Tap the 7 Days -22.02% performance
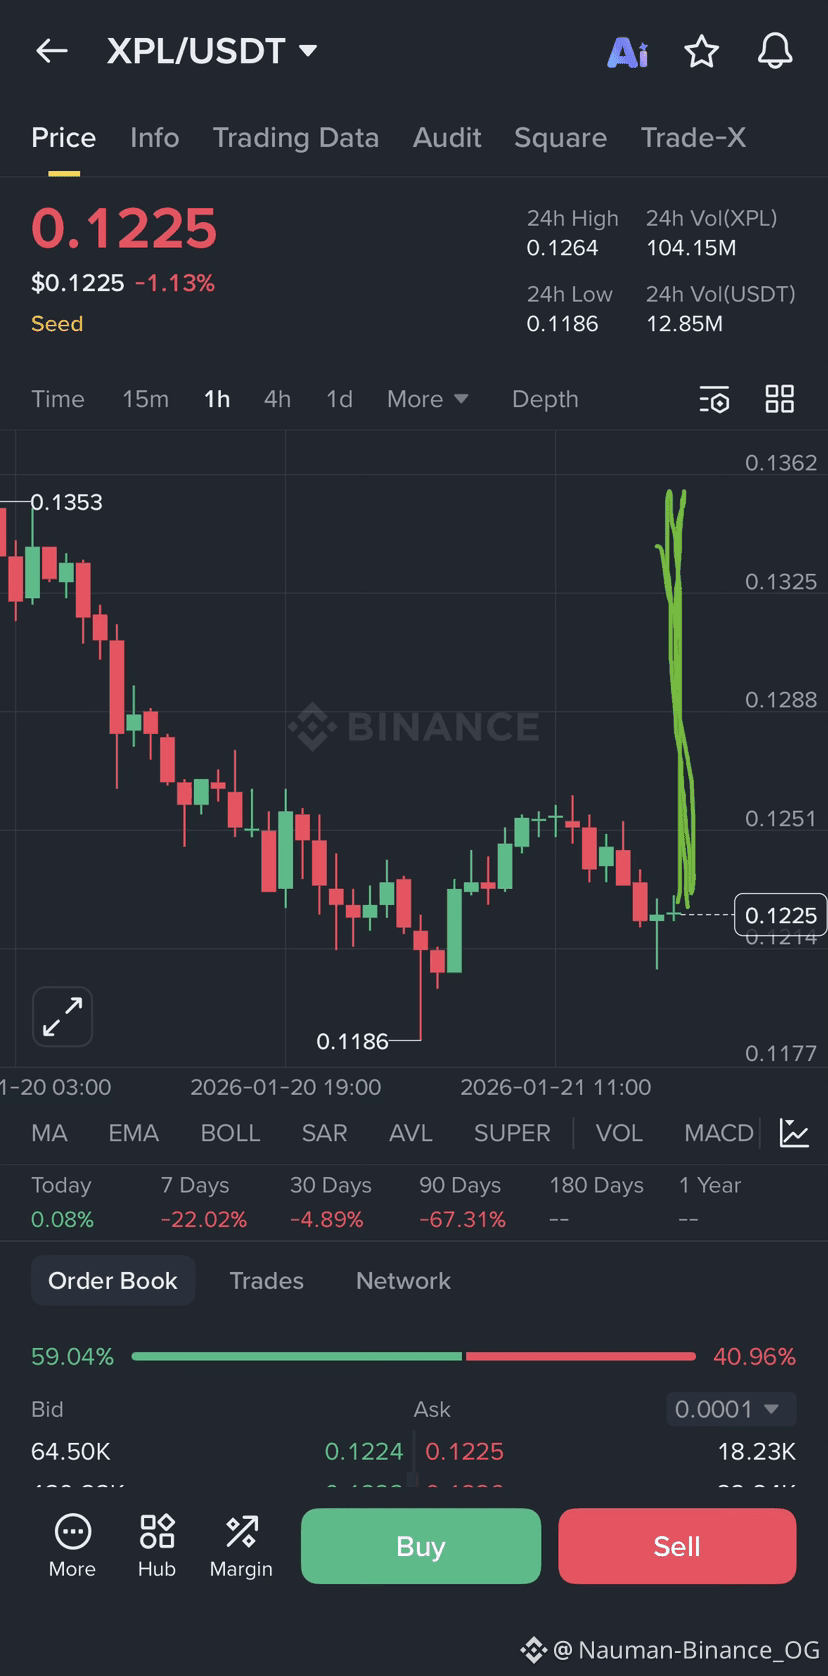The height and width of the screenshot is (1676, 828). pyautogui.click(x=204, y=1202)
